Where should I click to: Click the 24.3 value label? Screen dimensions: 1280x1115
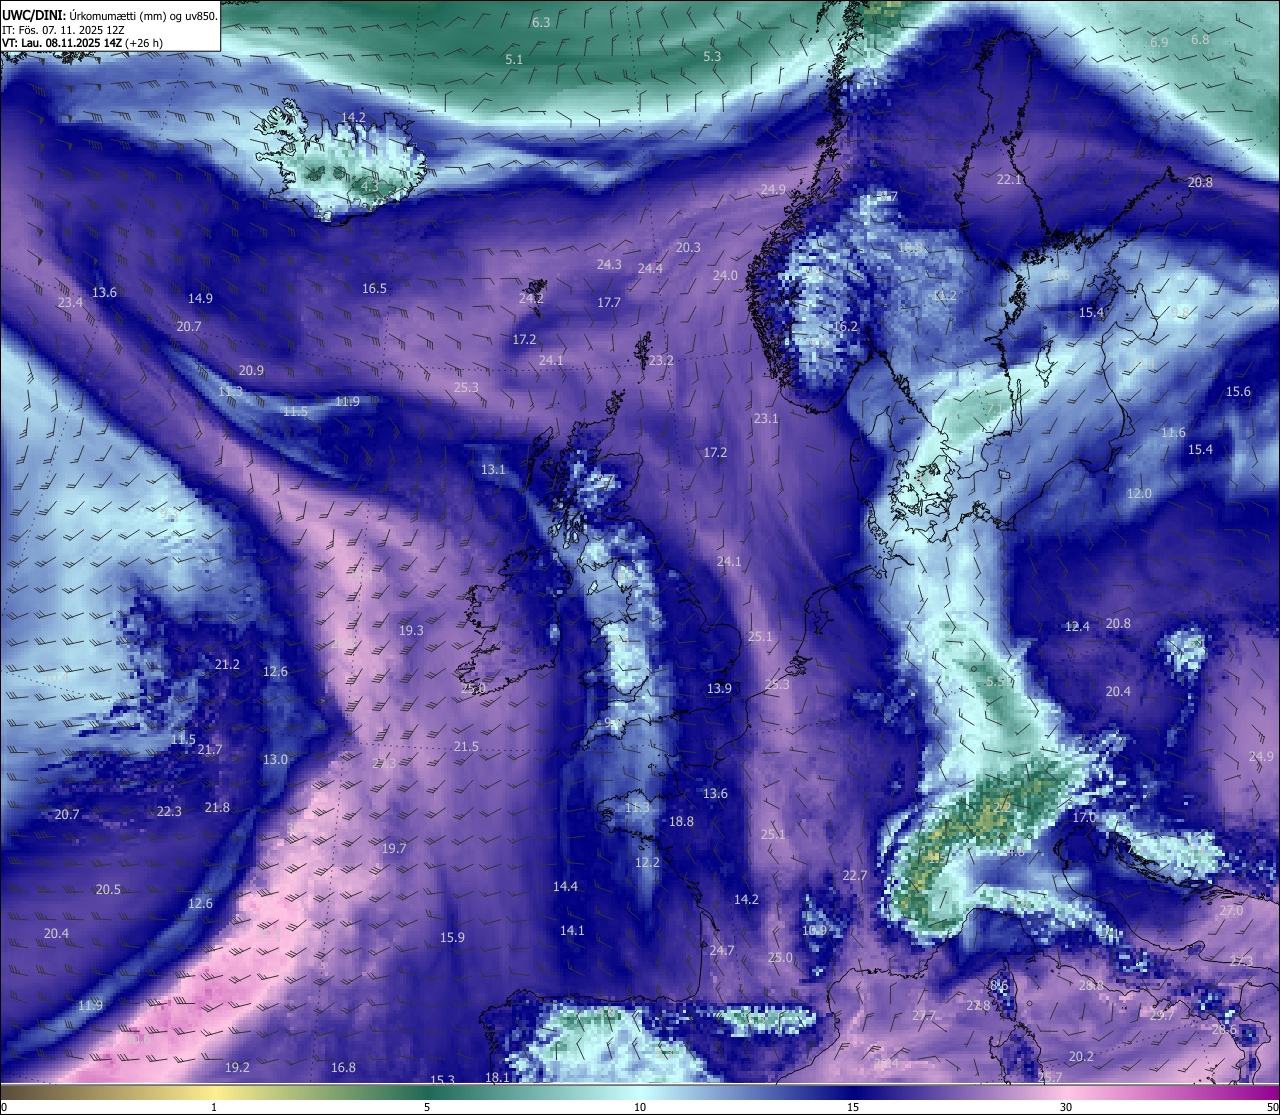click(609, 265)
